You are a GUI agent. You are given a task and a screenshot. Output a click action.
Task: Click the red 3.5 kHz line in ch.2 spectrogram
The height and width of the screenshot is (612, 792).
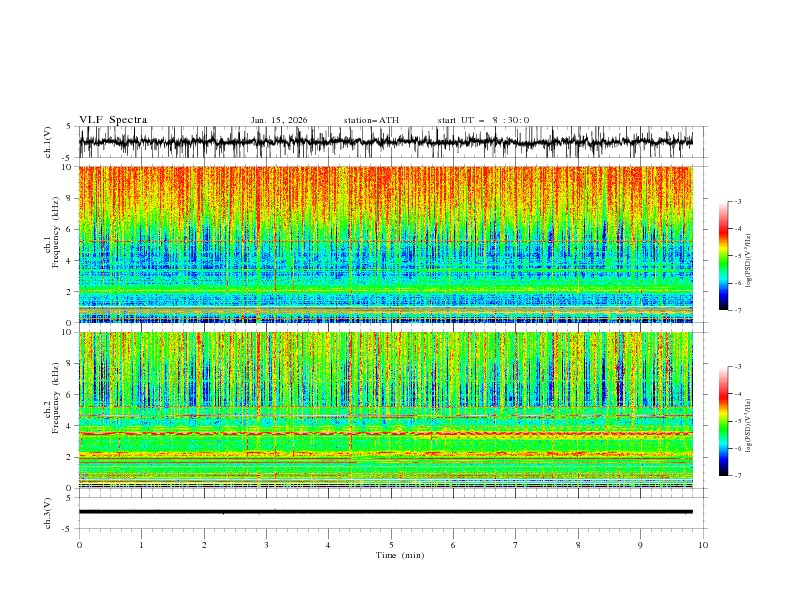click(x=385, y=434)
